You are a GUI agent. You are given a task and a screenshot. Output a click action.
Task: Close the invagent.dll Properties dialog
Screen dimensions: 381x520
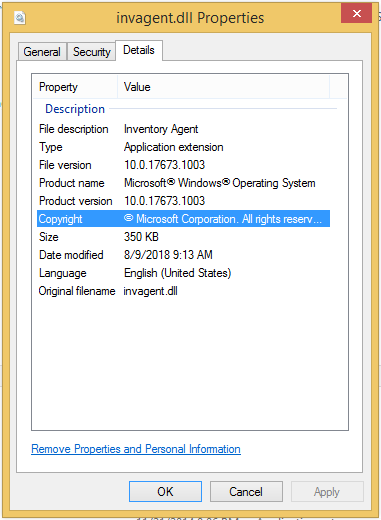point(356,13)
